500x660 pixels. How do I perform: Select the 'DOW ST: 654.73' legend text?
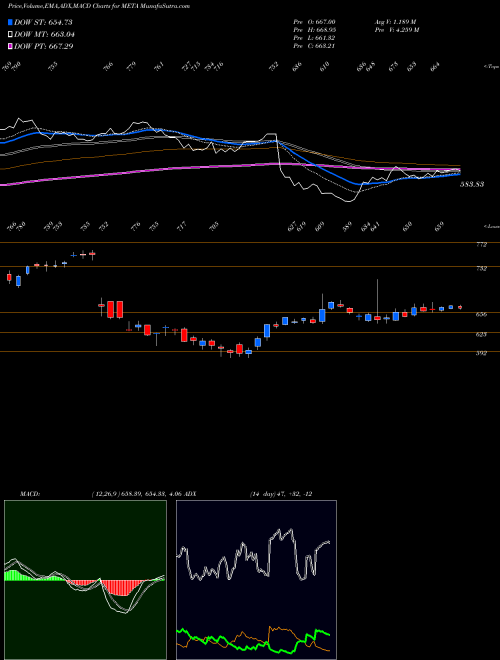tap(44, 23)
